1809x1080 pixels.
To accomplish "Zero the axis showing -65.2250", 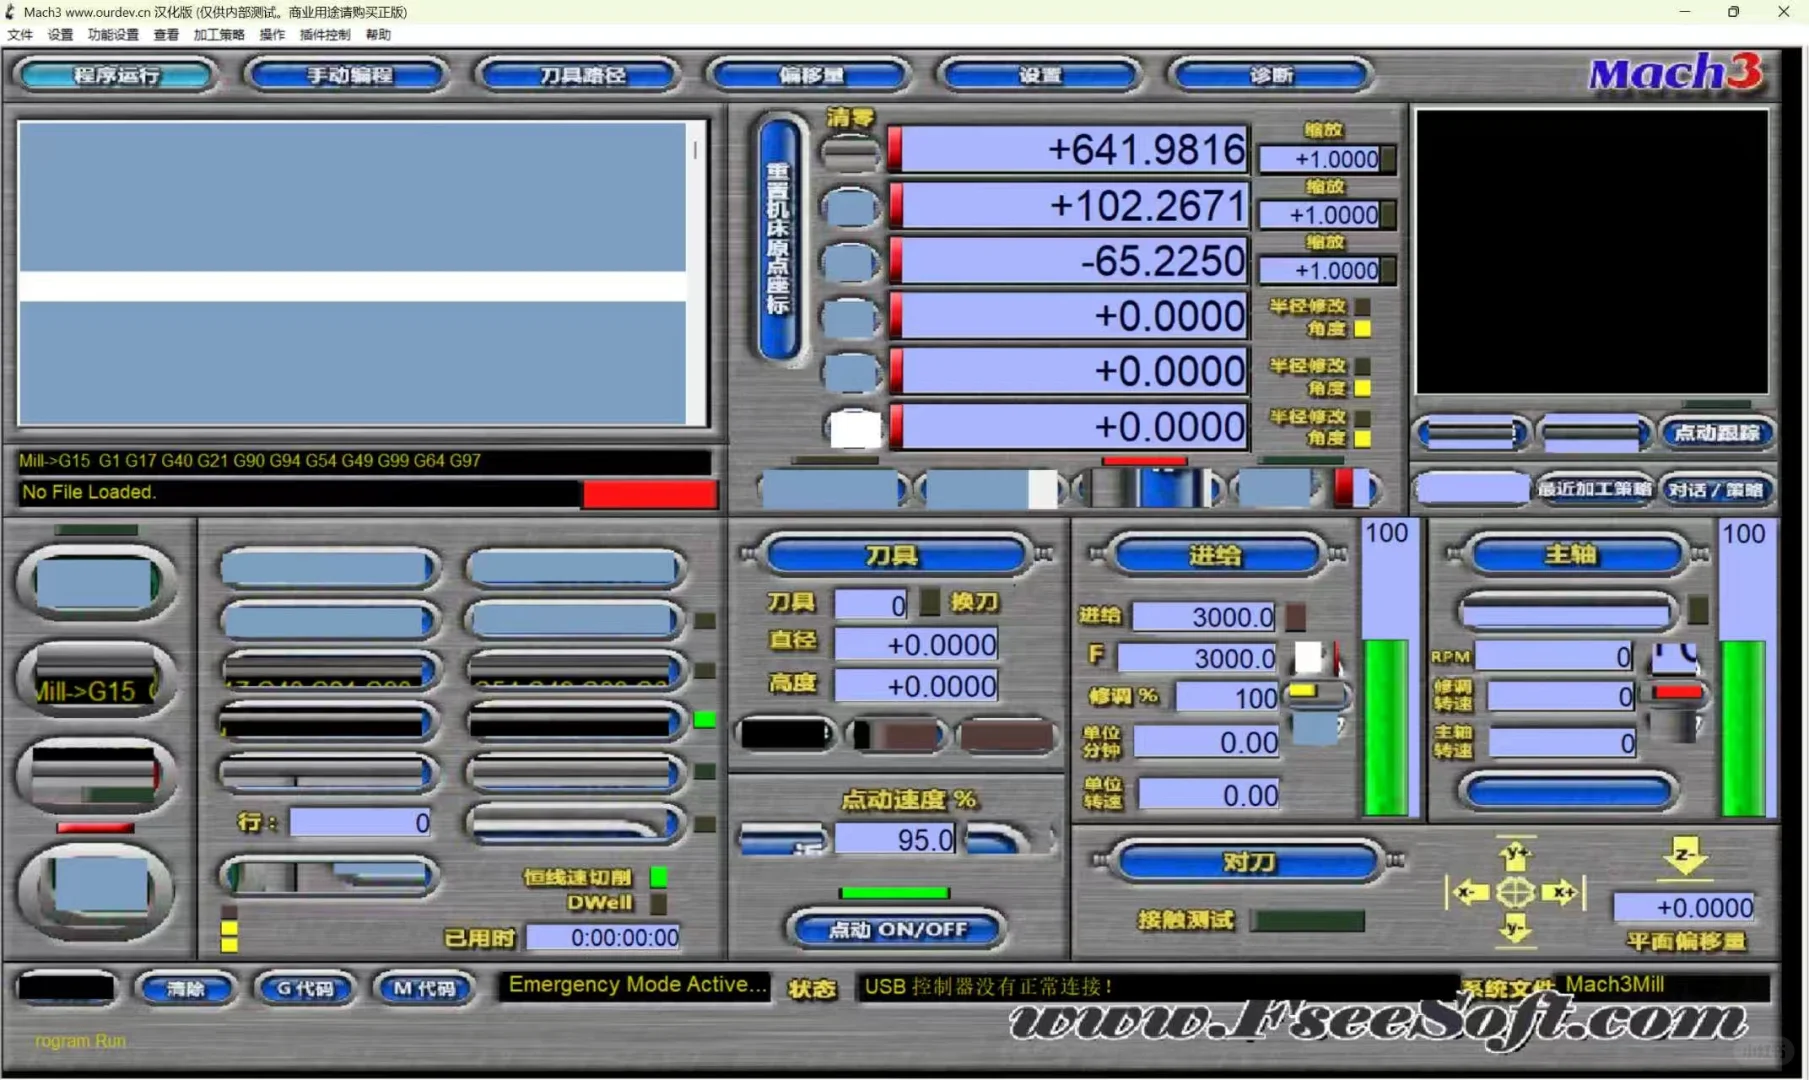I will [x=851, y=262].
